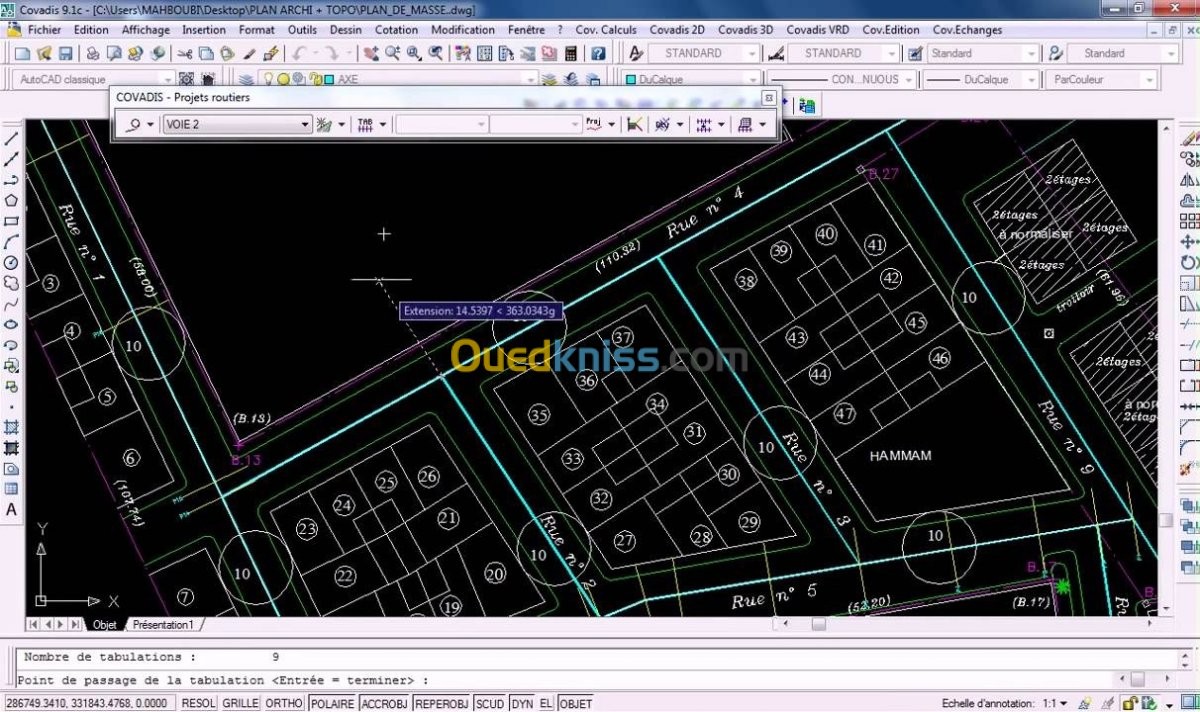Click the Covadis axis tool icon
This screenshot has width=1200, height=712.
(132, 124)
